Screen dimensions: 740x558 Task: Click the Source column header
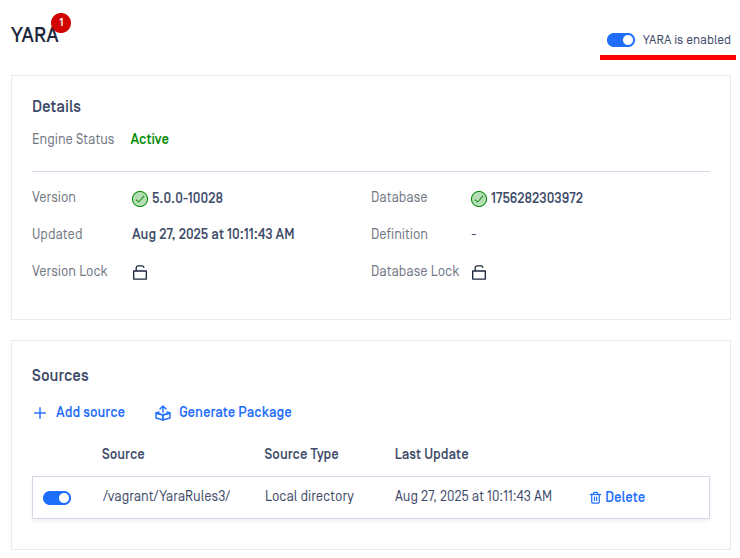pos(123,454)
